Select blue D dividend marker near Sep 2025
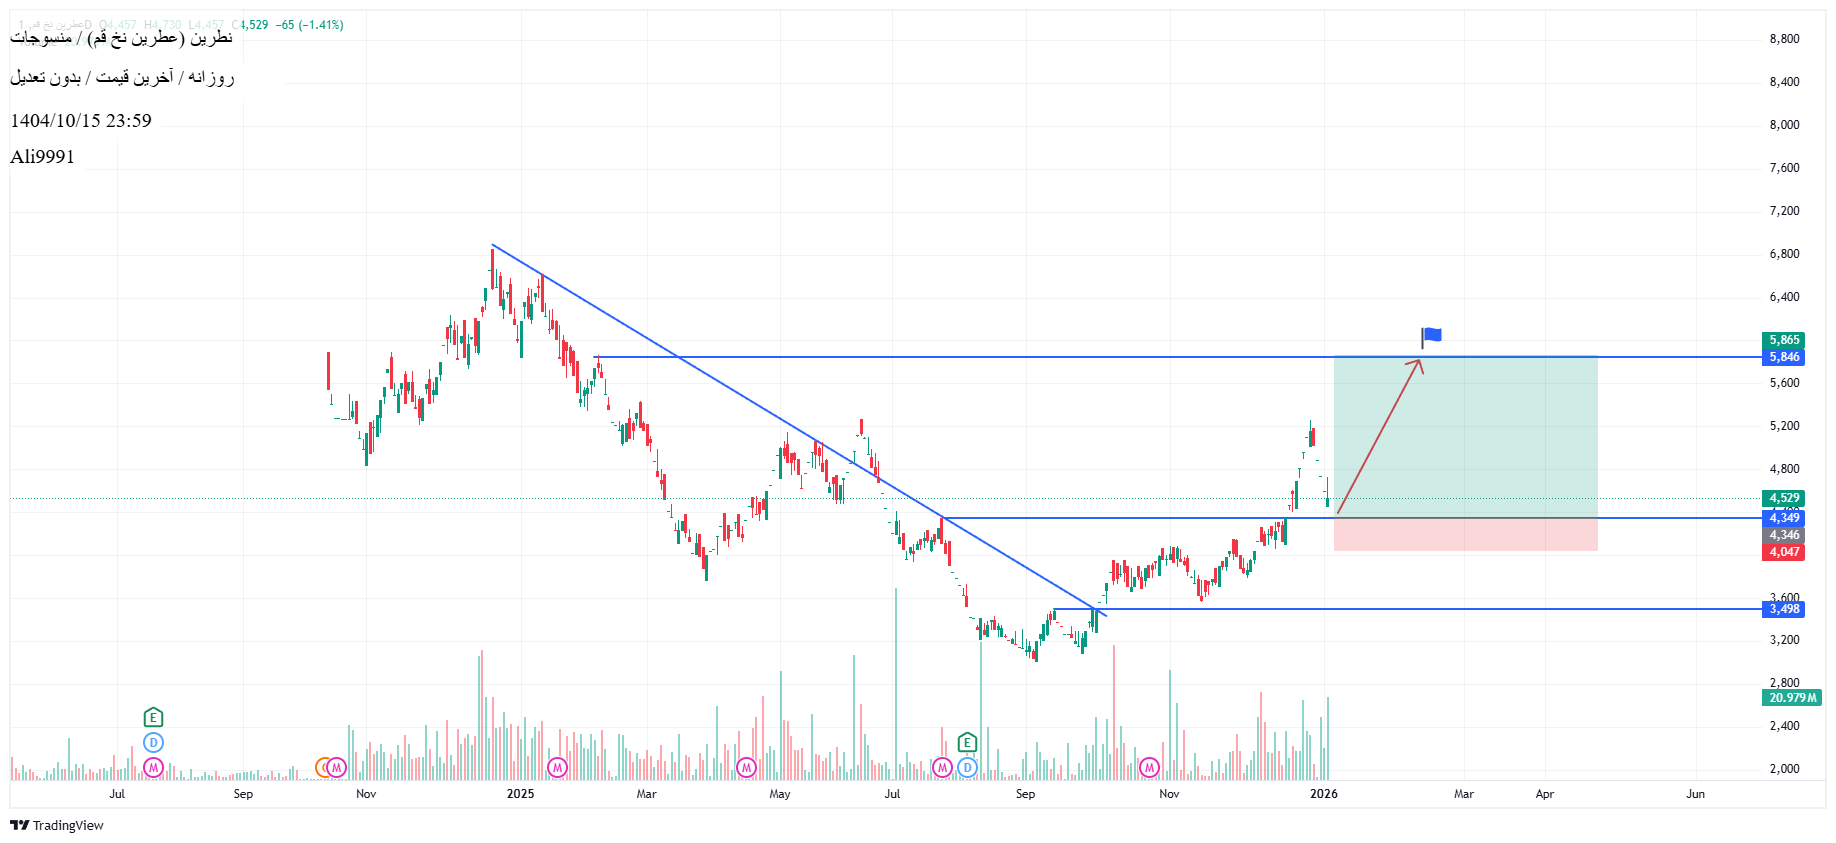Screen dimensions: 1836x843 [x=967, y=767]
